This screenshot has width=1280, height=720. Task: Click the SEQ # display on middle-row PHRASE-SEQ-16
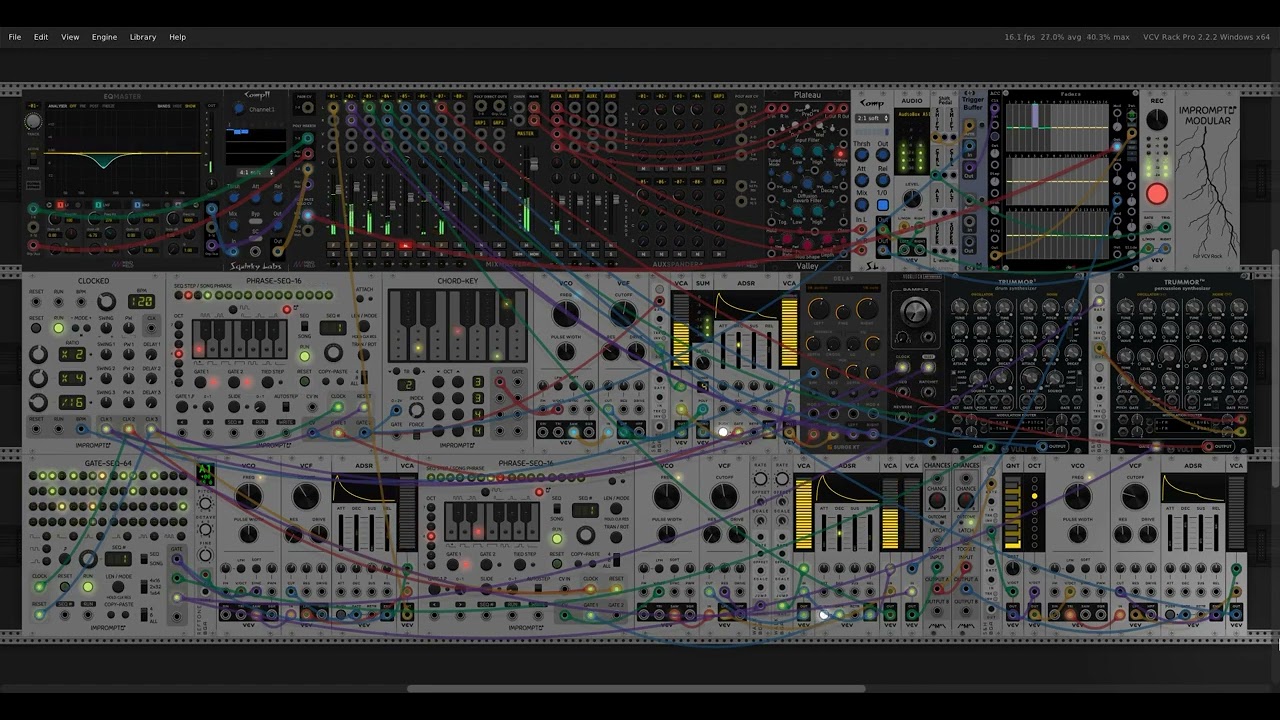[x=333, y=328]
